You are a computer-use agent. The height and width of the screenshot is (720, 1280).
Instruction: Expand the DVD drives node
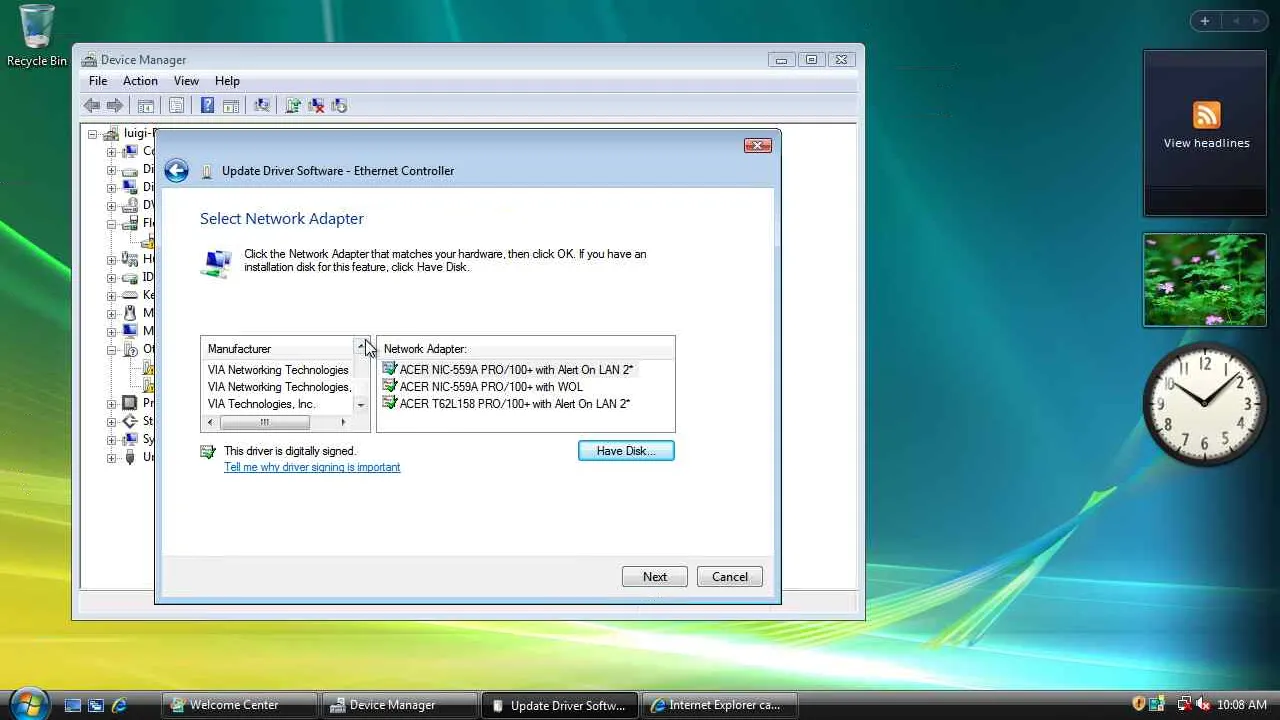click(112, 205)
